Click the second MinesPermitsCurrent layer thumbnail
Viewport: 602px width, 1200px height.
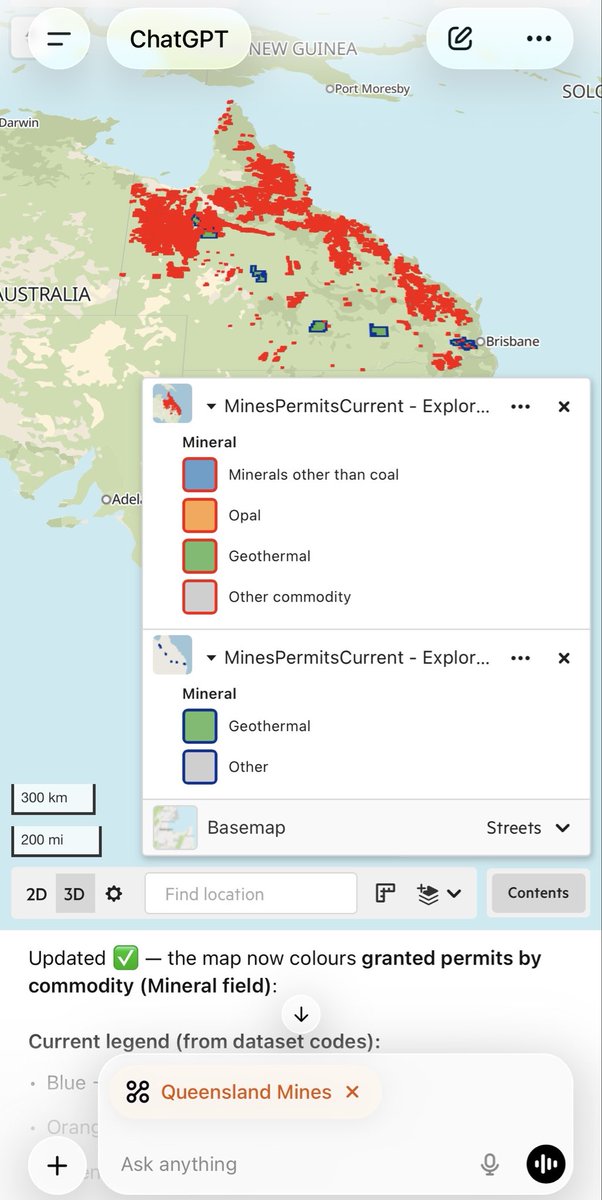(x=172, y=655)
